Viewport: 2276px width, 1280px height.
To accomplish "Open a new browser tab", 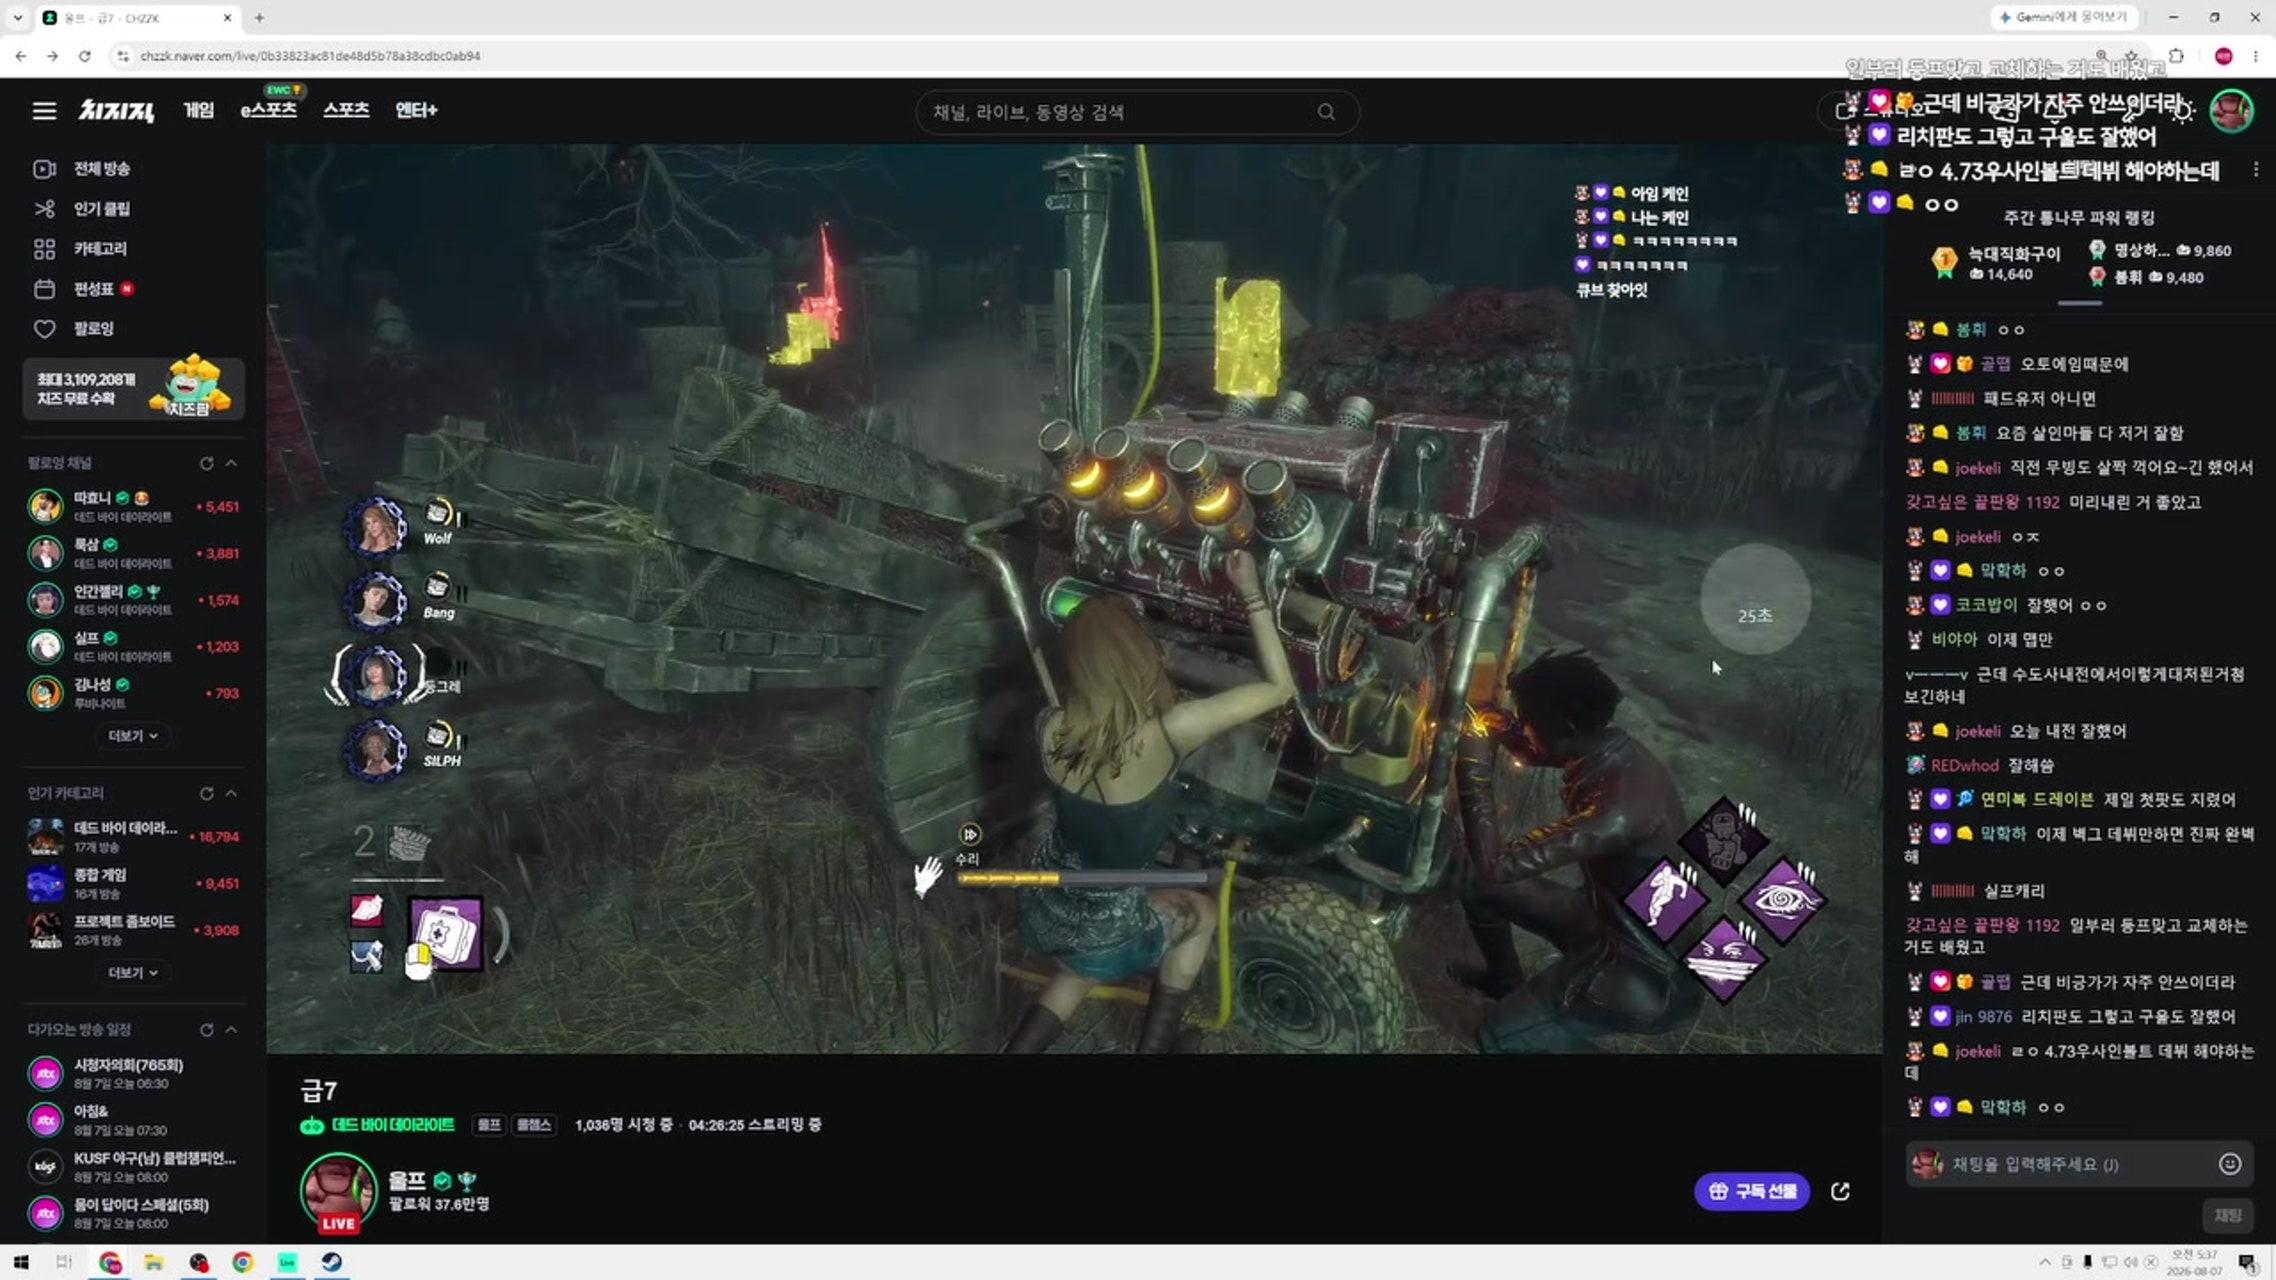I will coord(259,18).
